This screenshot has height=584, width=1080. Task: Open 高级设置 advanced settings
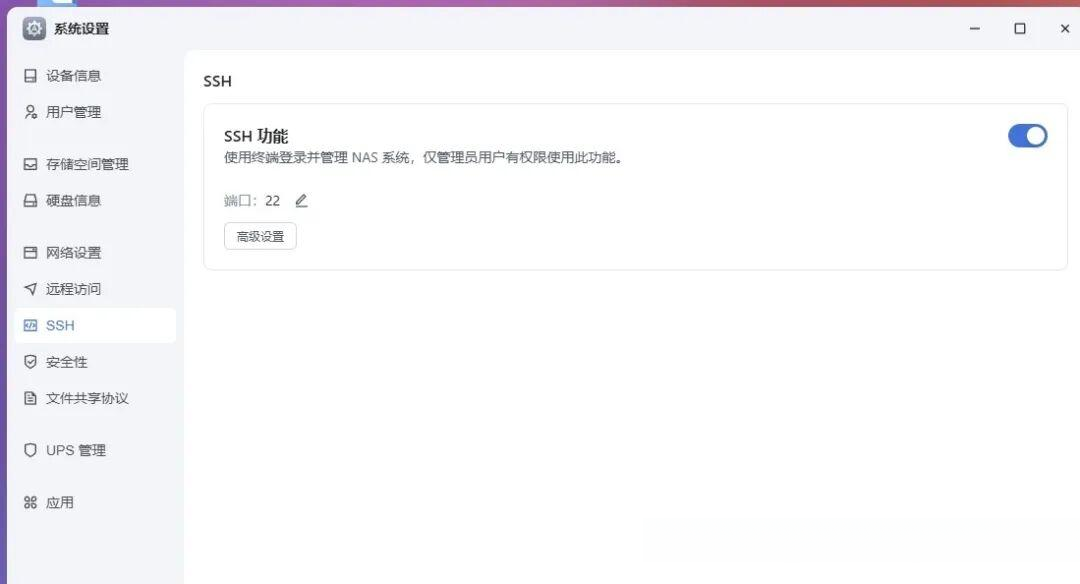coord(260,236)
